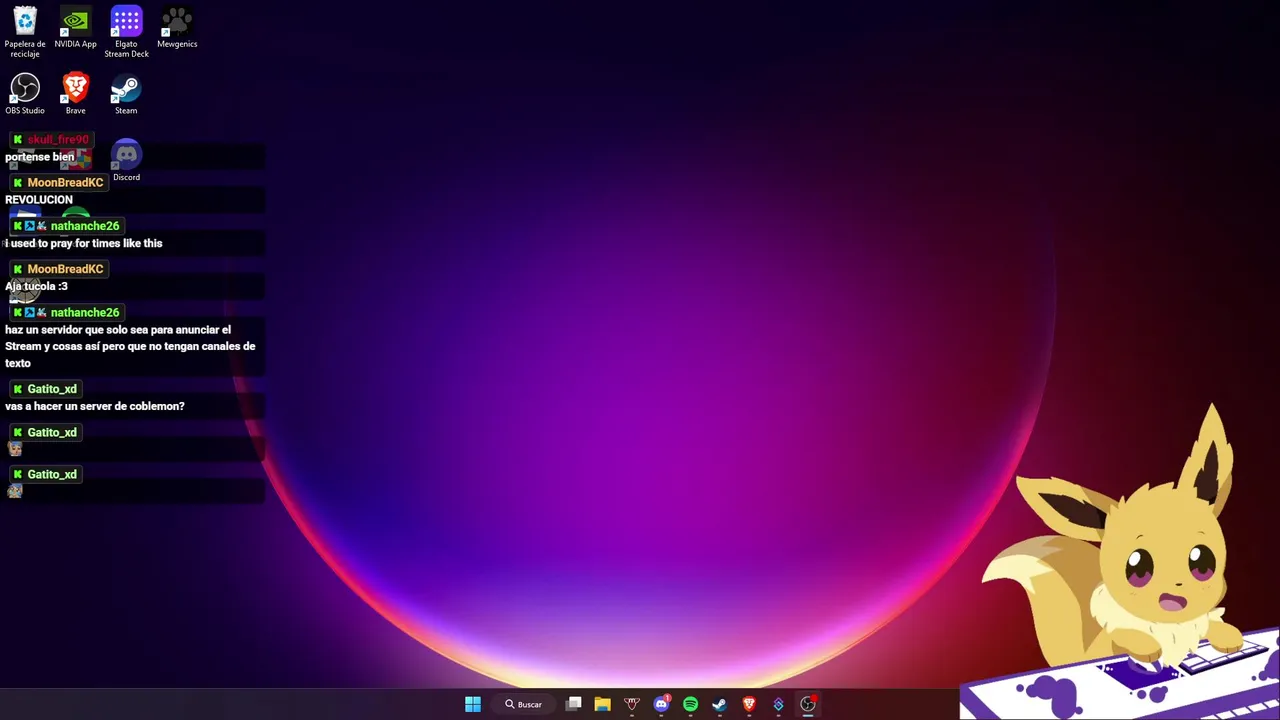The image size is (1280, 720).
Task: Launch NVIDIA App from the desktop
Action: pos(75,28)
